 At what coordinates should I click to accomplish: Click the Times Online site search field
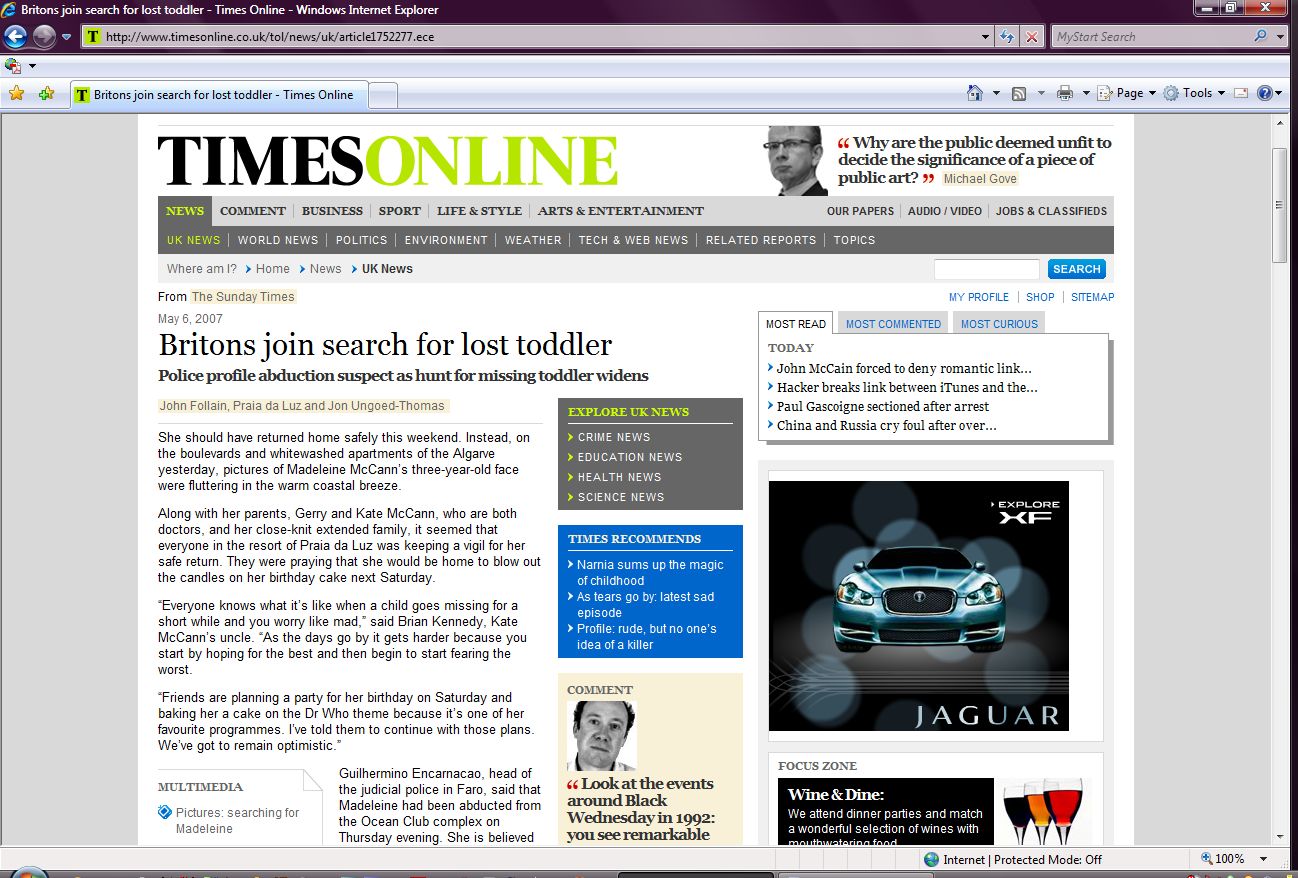(986, 269)
